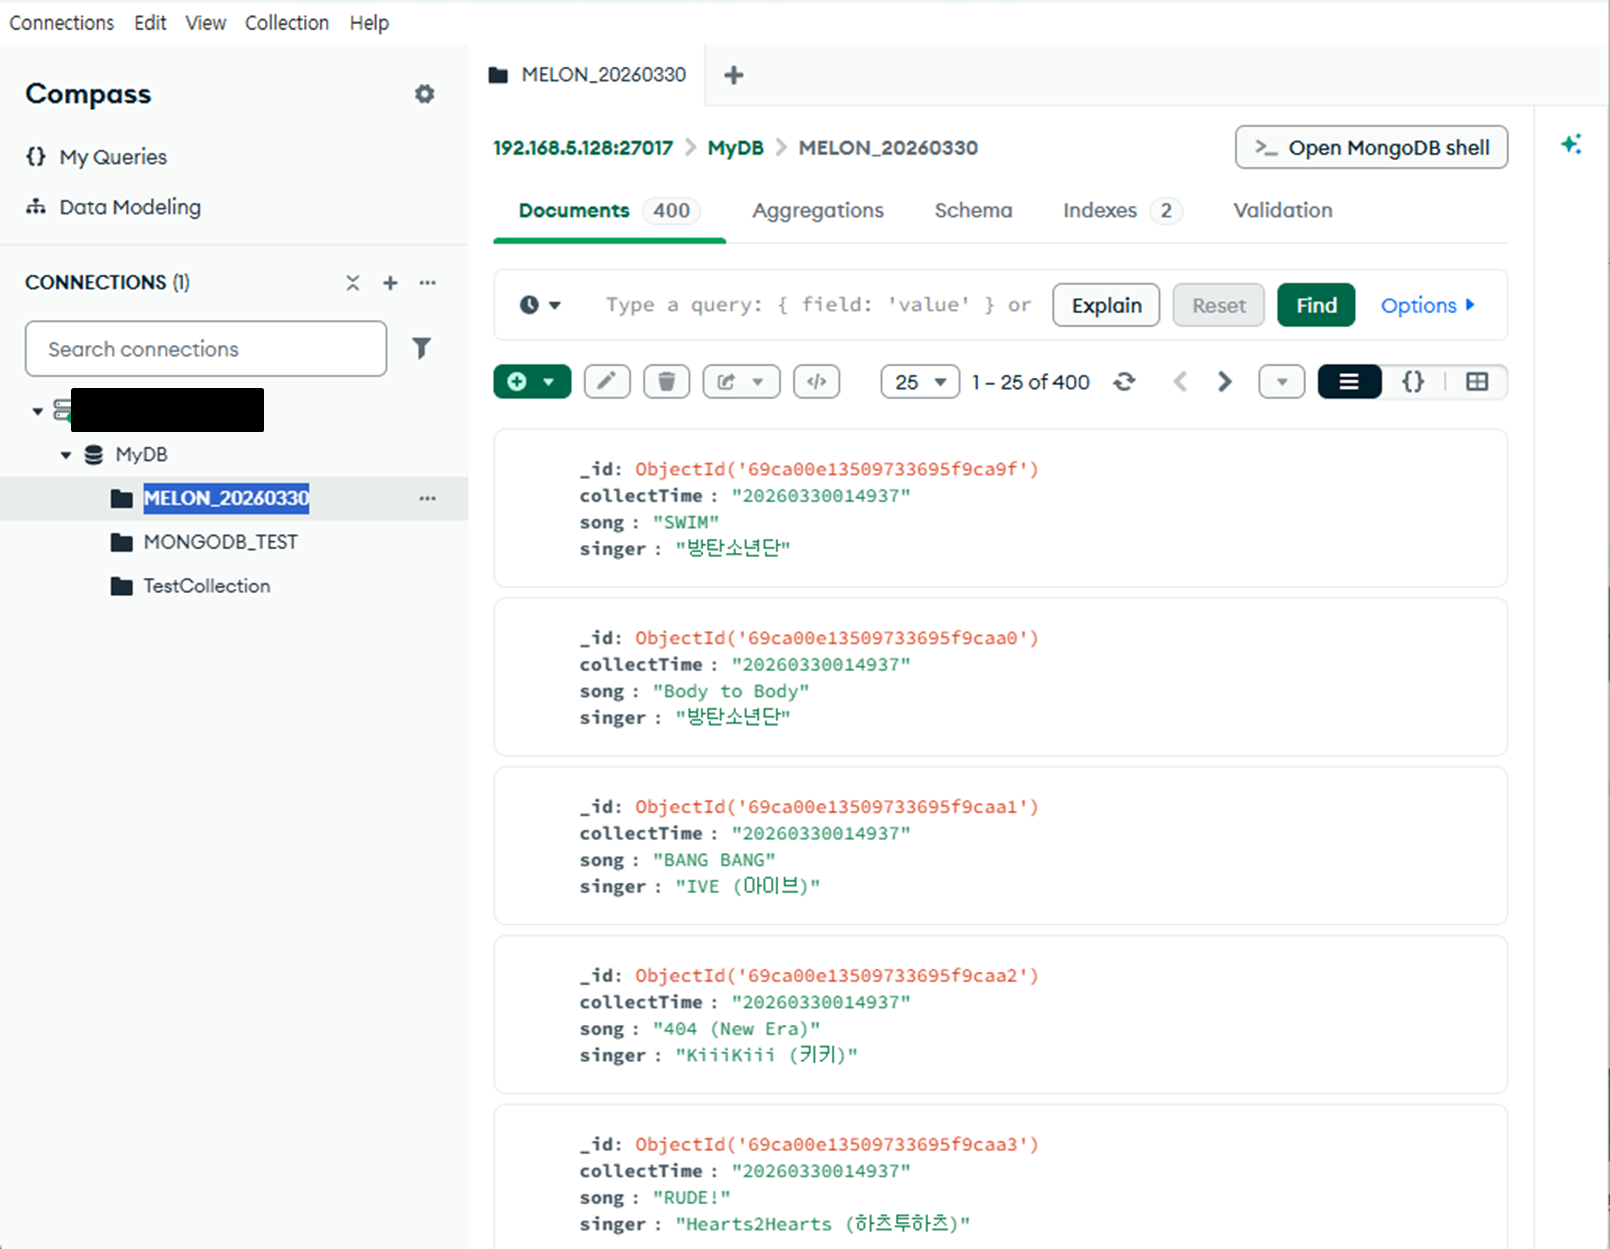This screenshot has width=1610, height=1249.
Task: Click song value "Body to Body"
Action: 731,691
